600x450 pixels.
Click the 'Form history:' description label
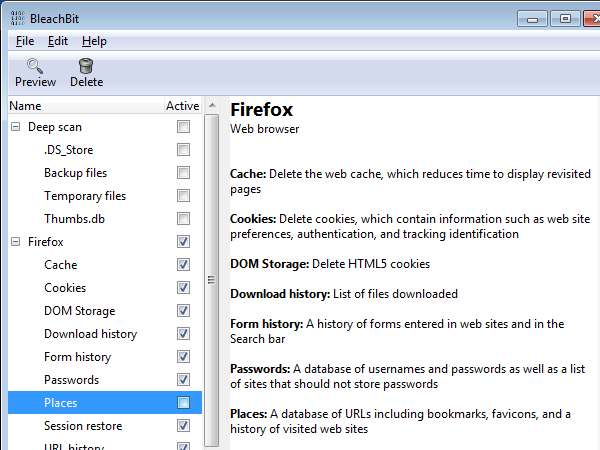click(x=267, y=324)
